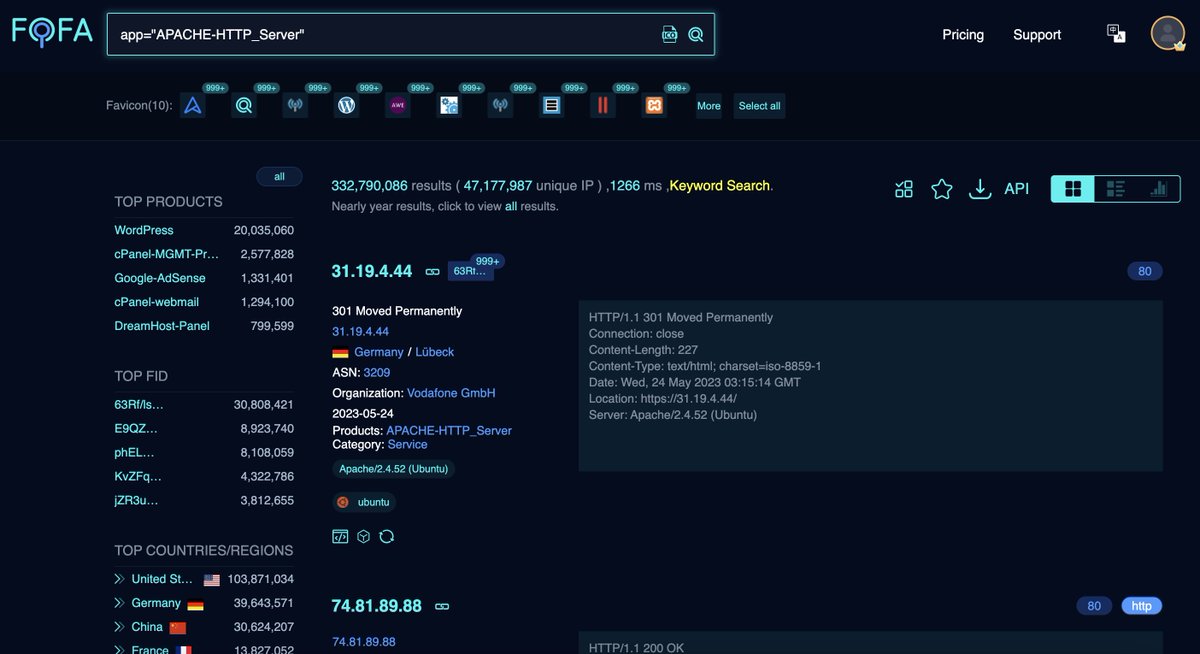
Task: Click the API button
Action: click(x=1016, y=189)
